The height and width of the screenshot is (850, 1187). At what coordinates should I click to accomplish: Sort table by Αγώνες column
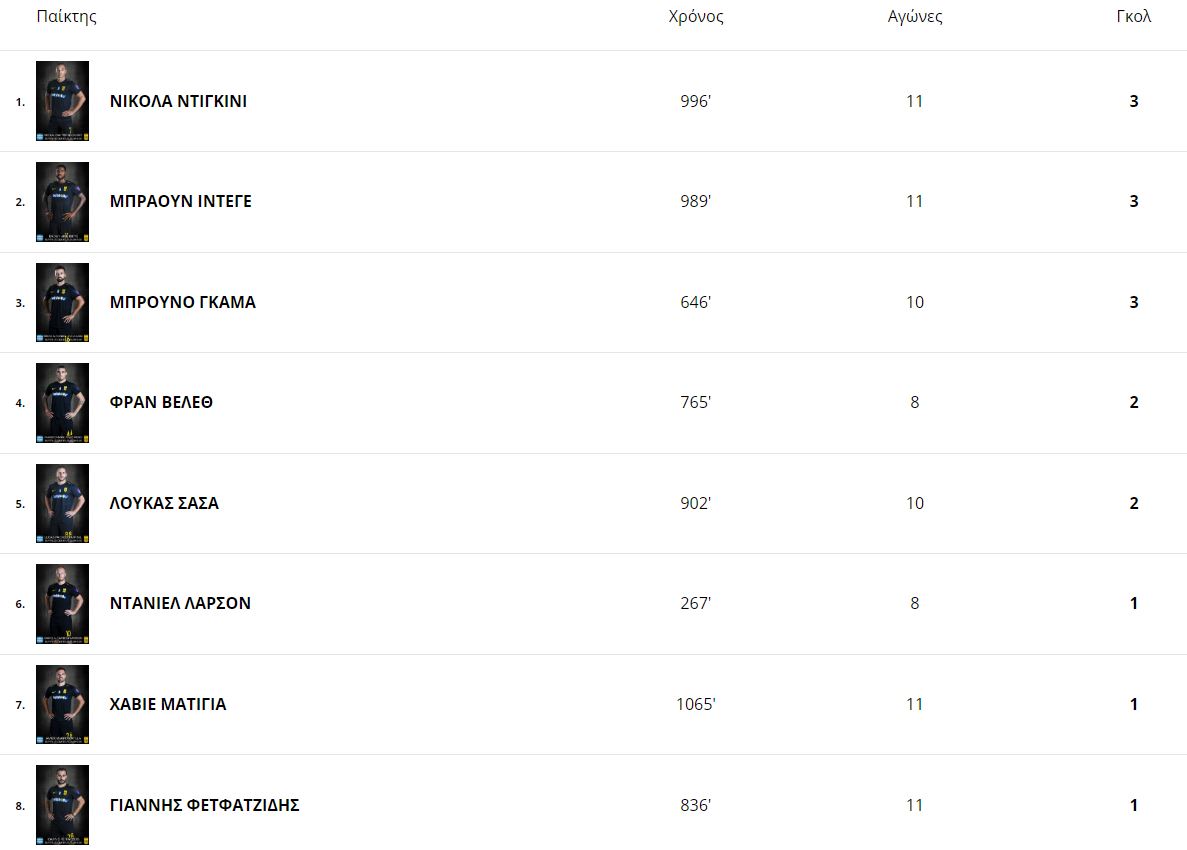915,17
